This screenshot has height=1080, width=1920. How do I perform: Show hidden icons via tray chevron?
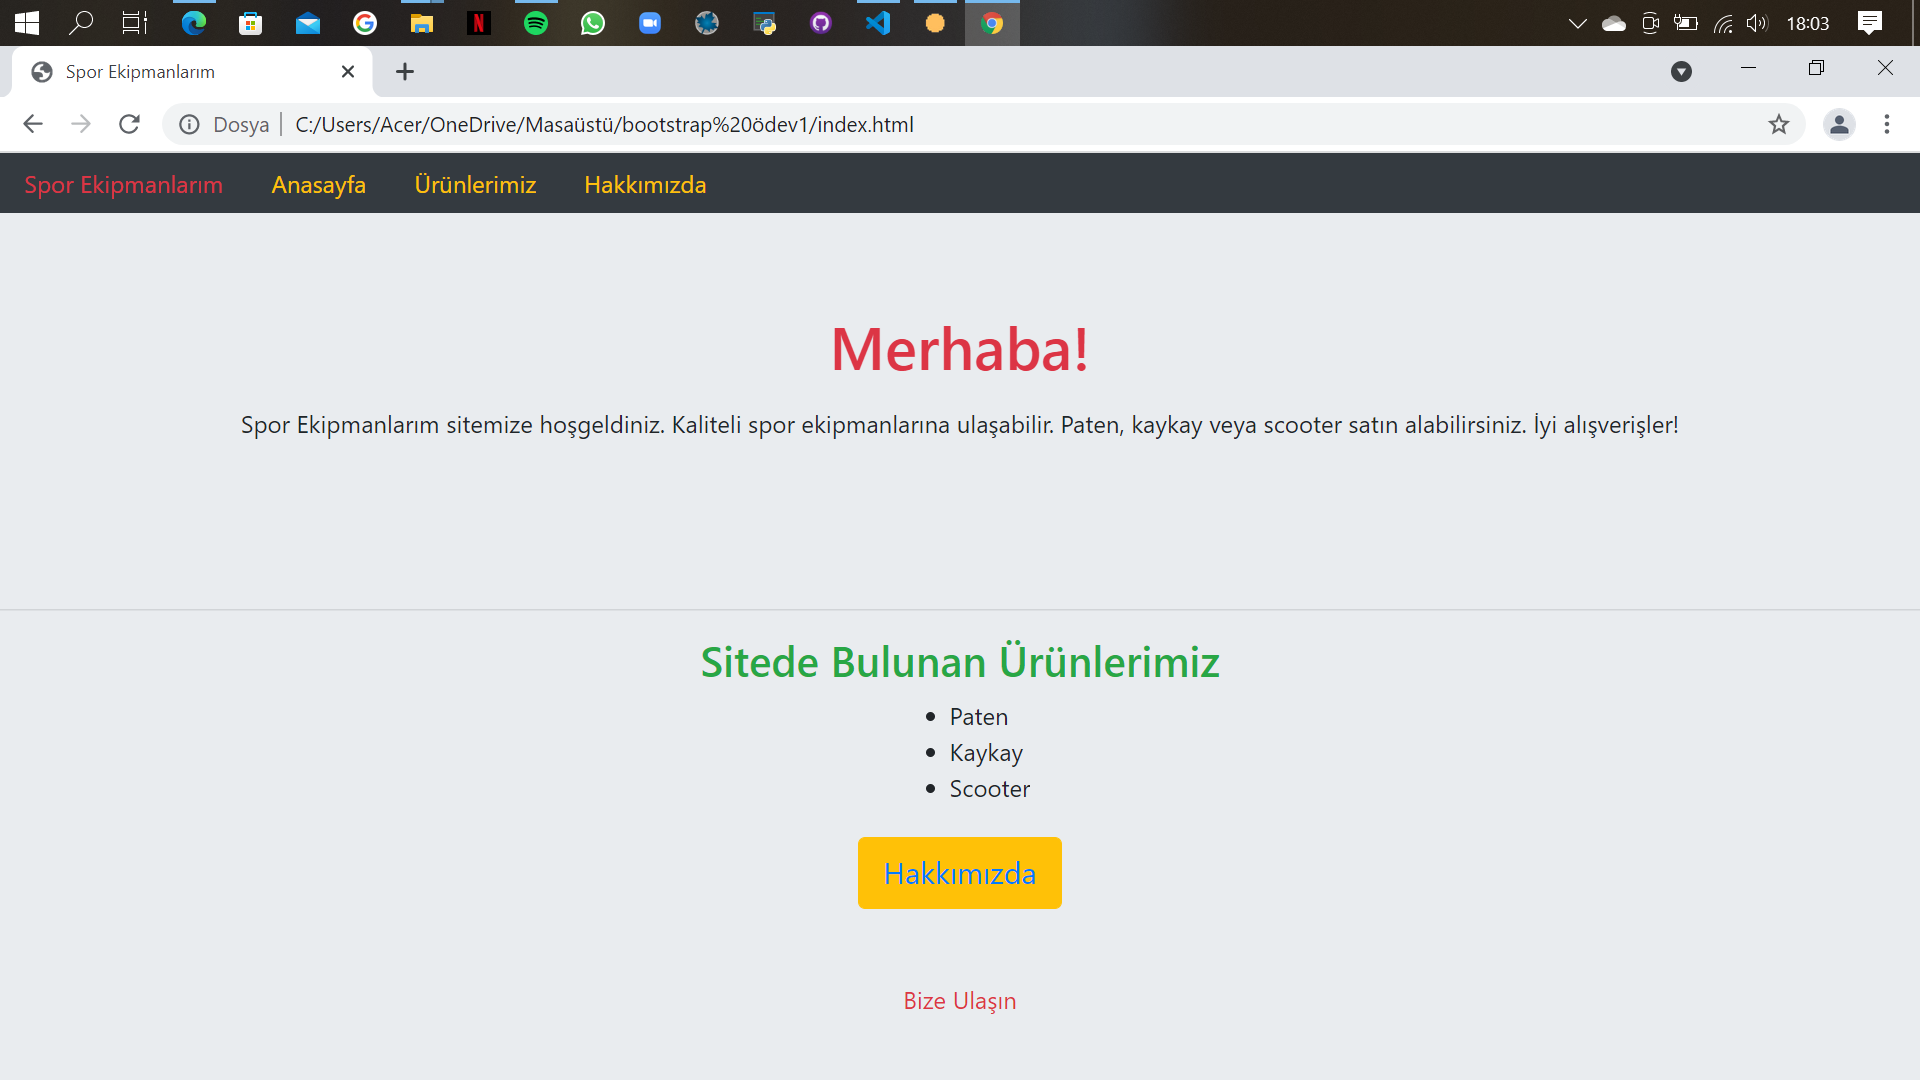pyautogui.click(x=1578, y=22)
